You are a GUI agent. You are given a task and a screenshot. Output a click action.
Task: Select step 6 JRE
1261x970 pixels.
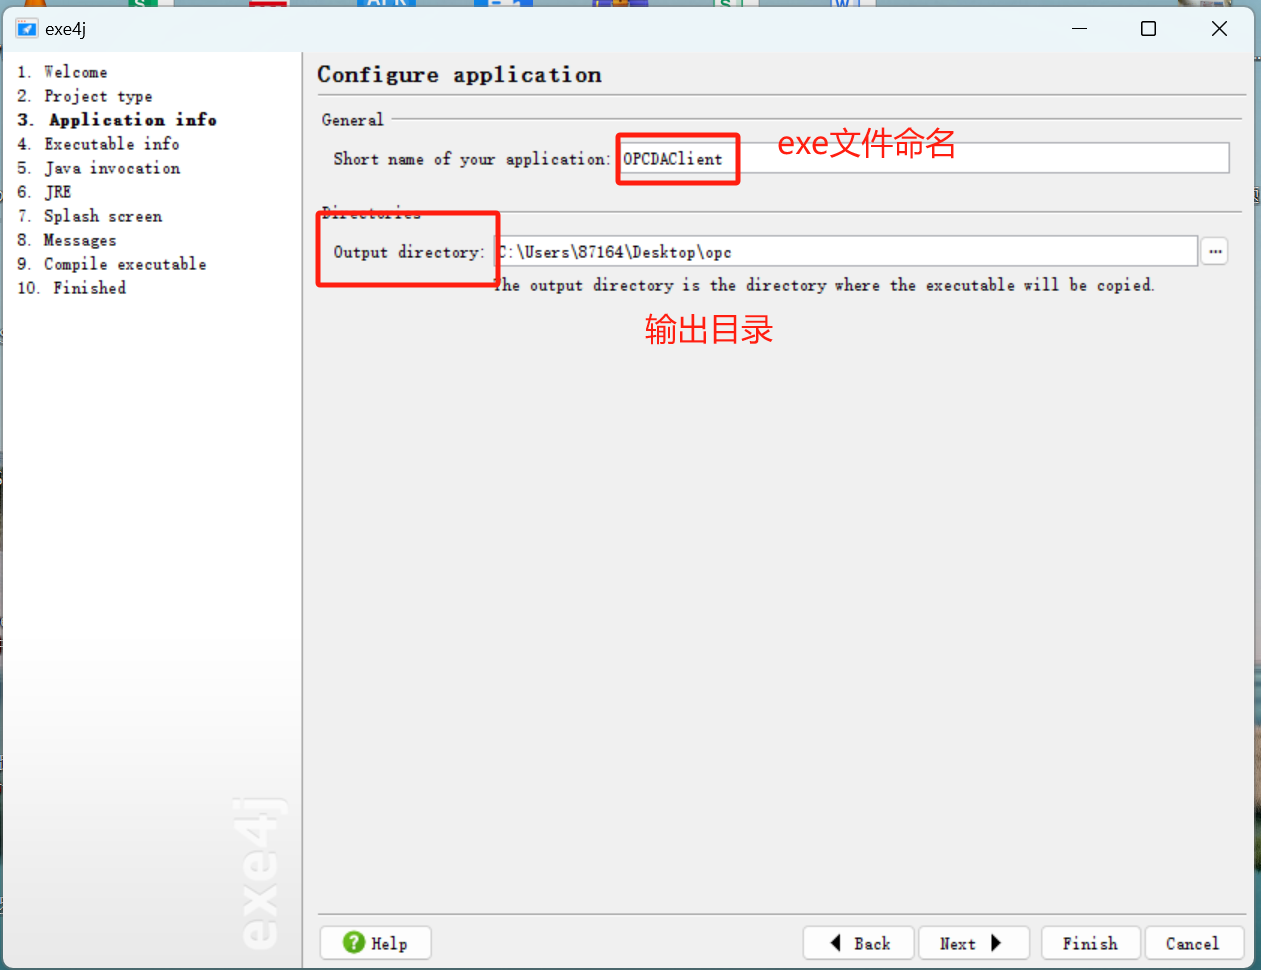pyautogui.click(x=44, y=192)
